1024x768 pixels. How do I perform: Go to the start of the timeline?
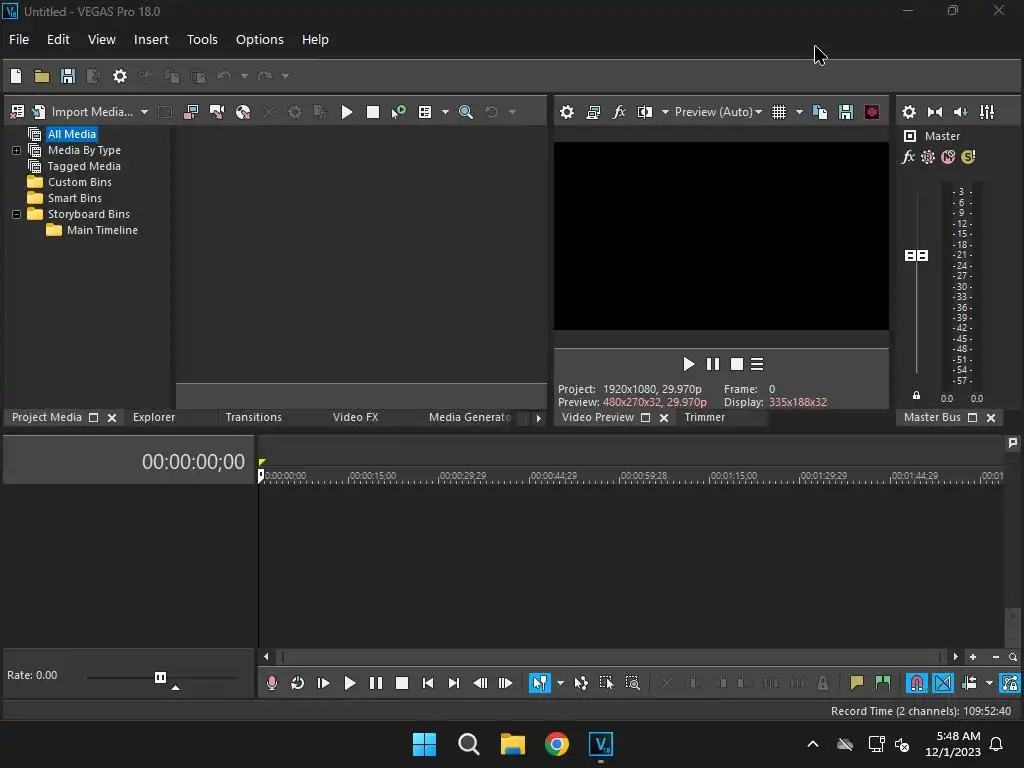click(x=428, y=683)
